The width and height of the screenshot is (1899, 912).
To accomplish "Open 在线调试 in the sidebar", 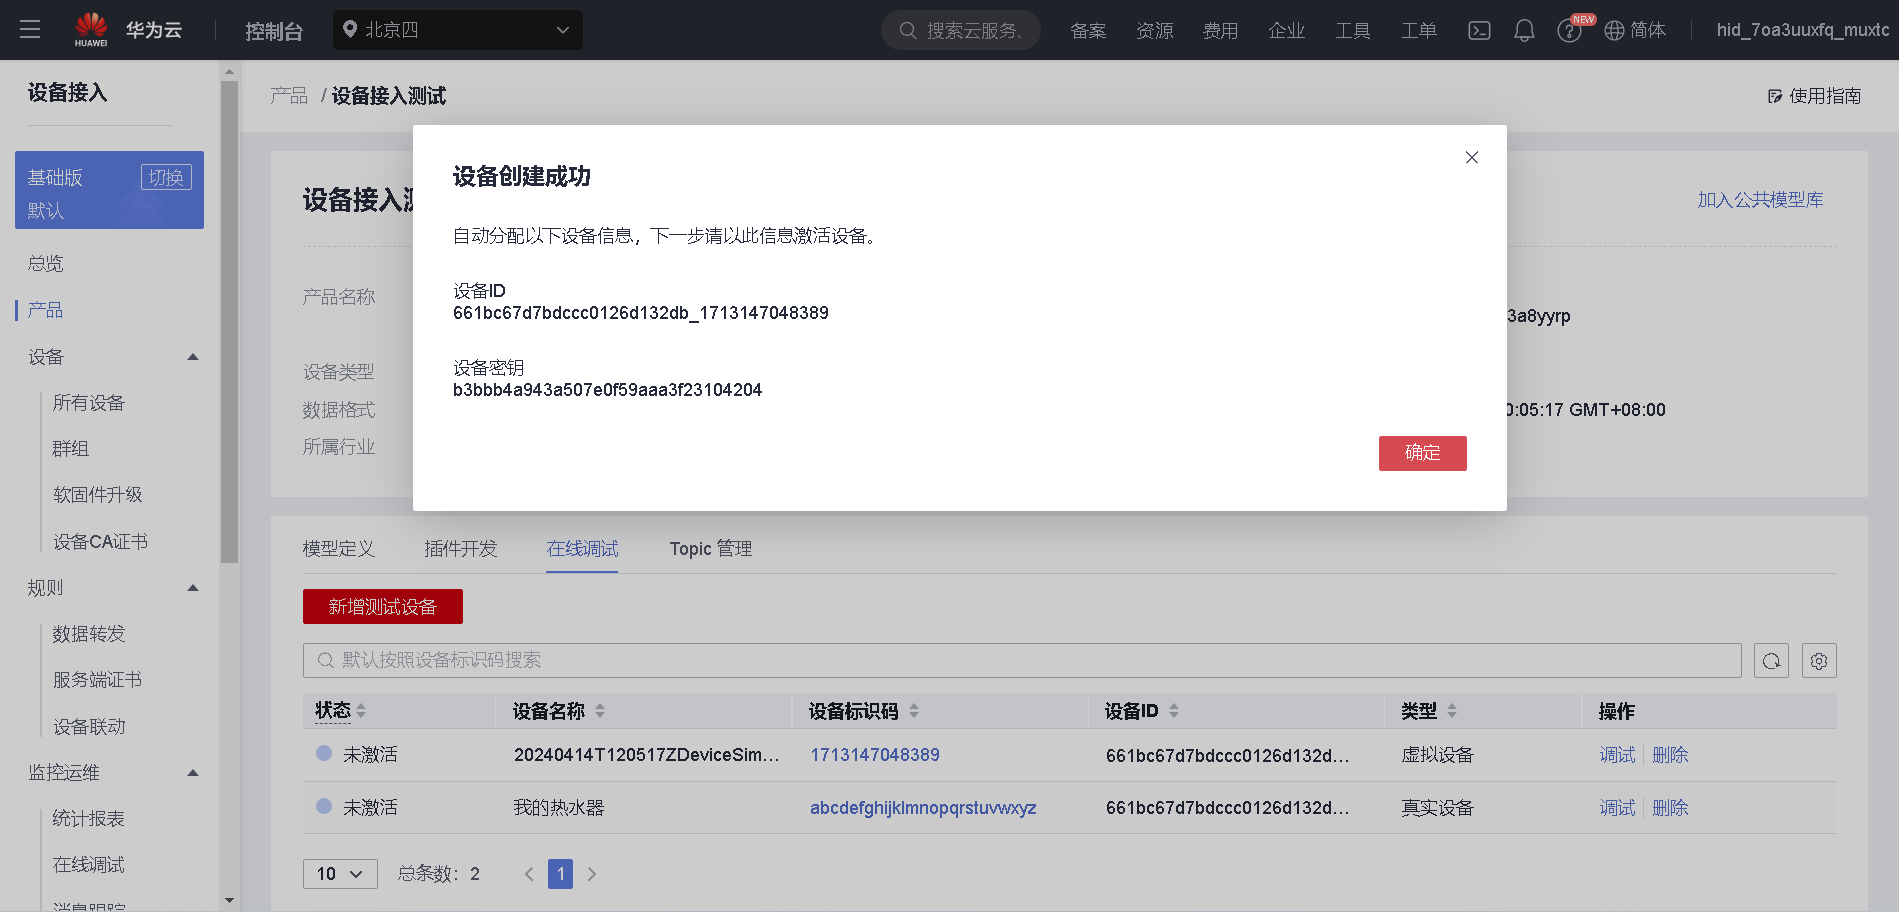I will [89, 865].
